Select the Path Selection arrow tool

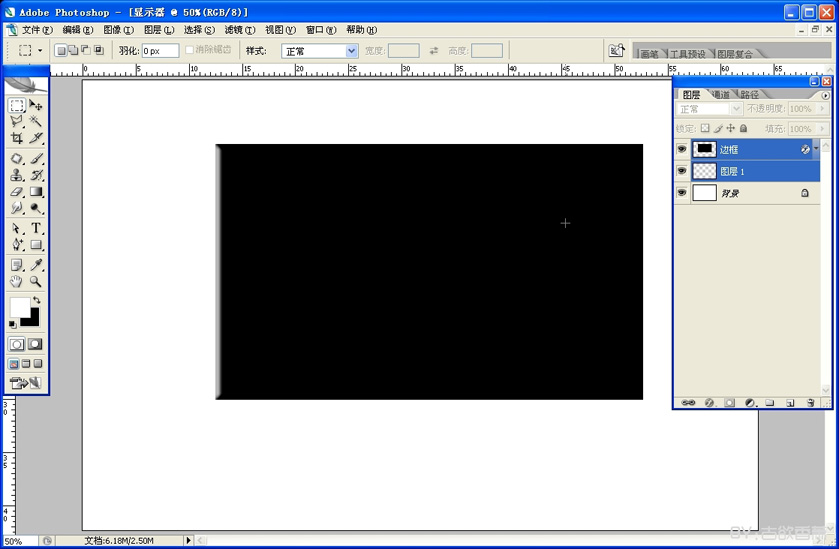pyautogui.click(x=17, y=228)
